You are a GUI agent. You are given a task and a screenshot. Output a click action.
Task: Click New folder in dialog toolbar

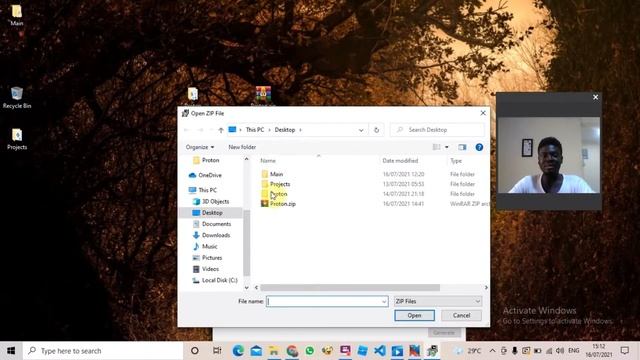pyautogui.click(x=242, y=147)
